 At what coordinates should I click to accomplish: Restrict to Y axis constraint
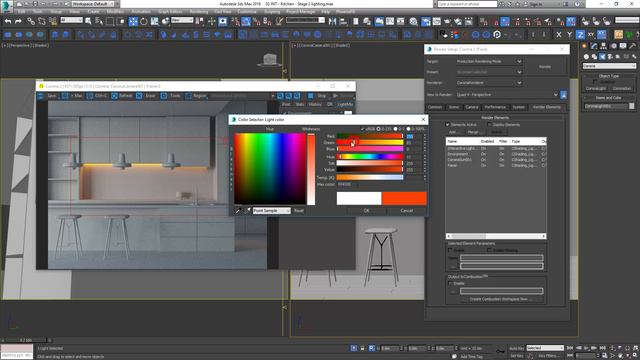(569, 35)
